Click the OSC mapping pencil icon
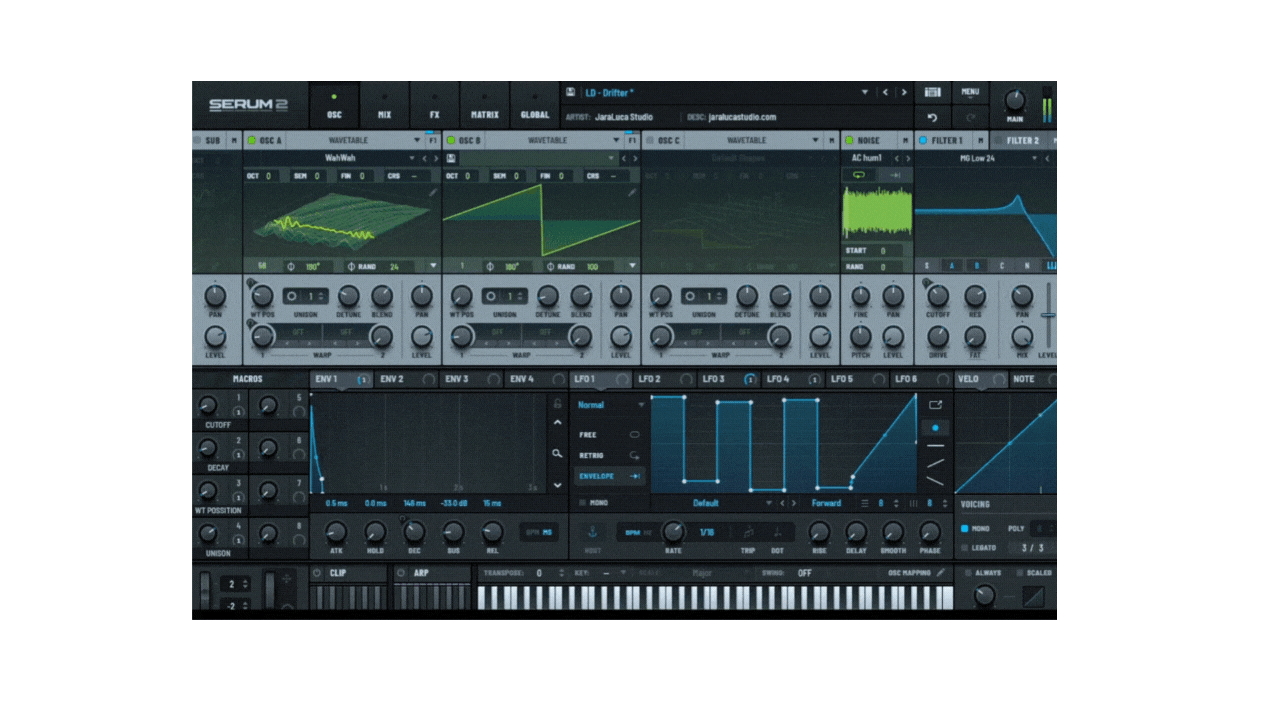The width and height of the screenshot is (1280, 720). [x=940, y=573]
